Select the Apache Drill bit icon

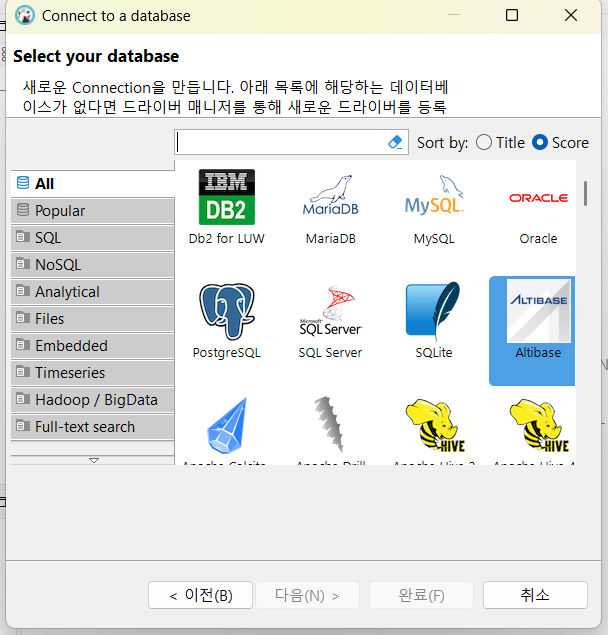(x=329, y=424)
